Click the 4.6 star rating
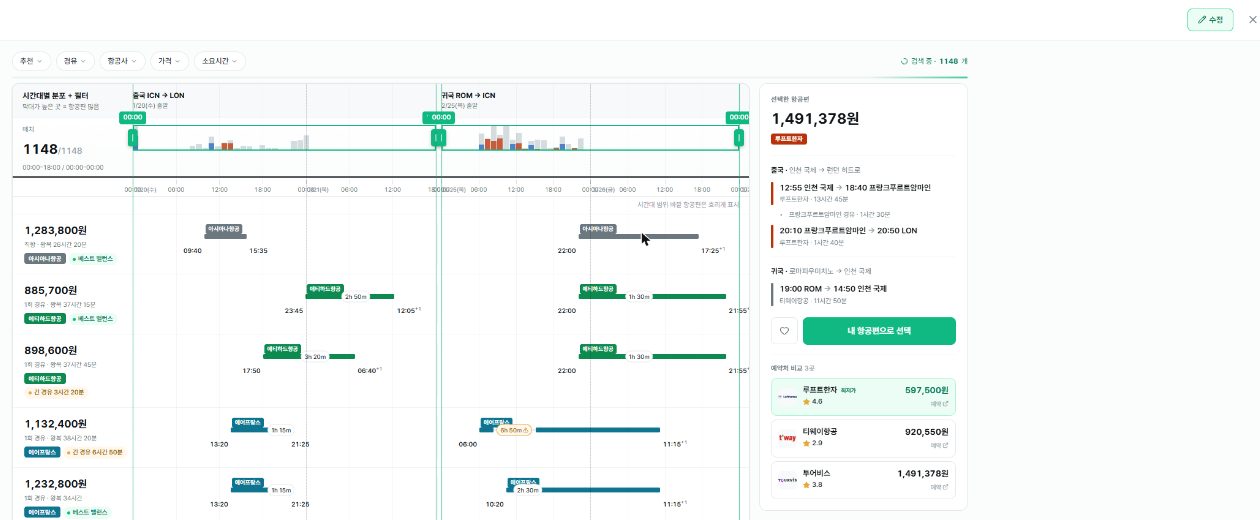The image size is (1260, 520). pyautogui.click(x=812, y=402)
